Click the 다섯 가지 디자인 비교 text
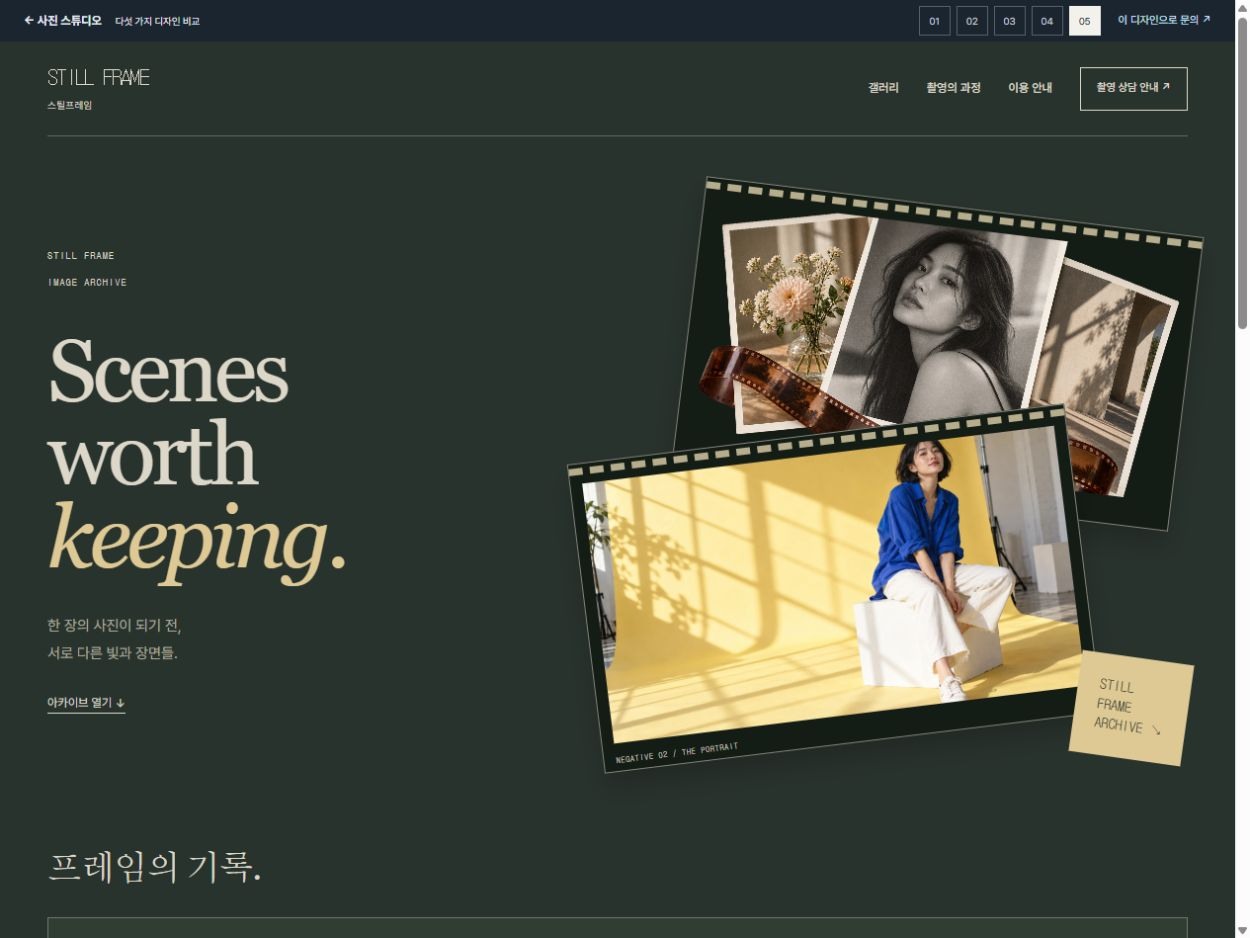This screenshot has width=1250, height=938. point(157,21)
